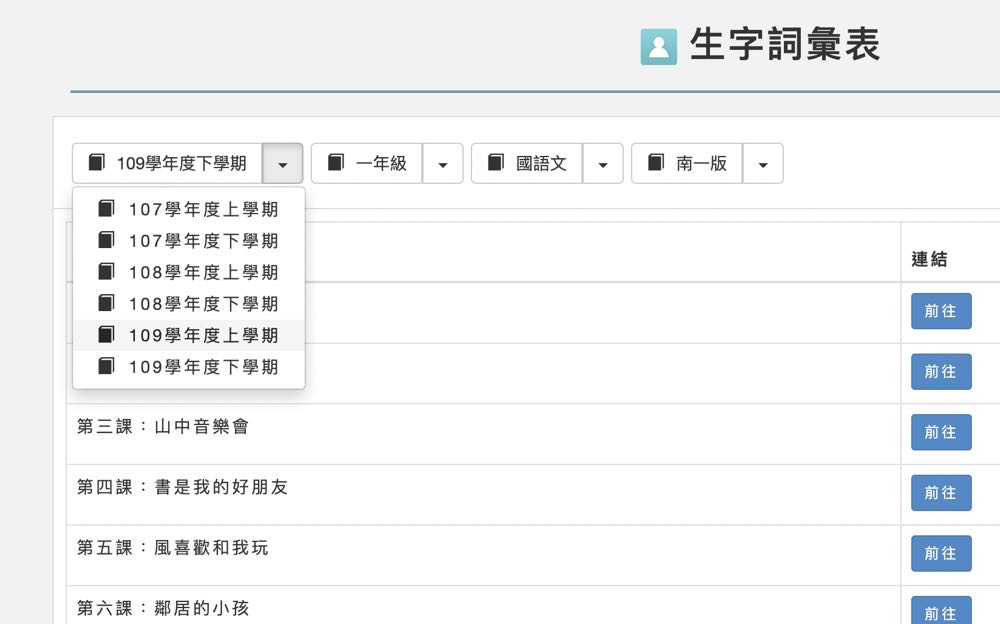This screenshot has height=624, width=1000.
Task: Go to 第六課 via its 前往 button
Action: pyautogui.click(x=941, y=611)
